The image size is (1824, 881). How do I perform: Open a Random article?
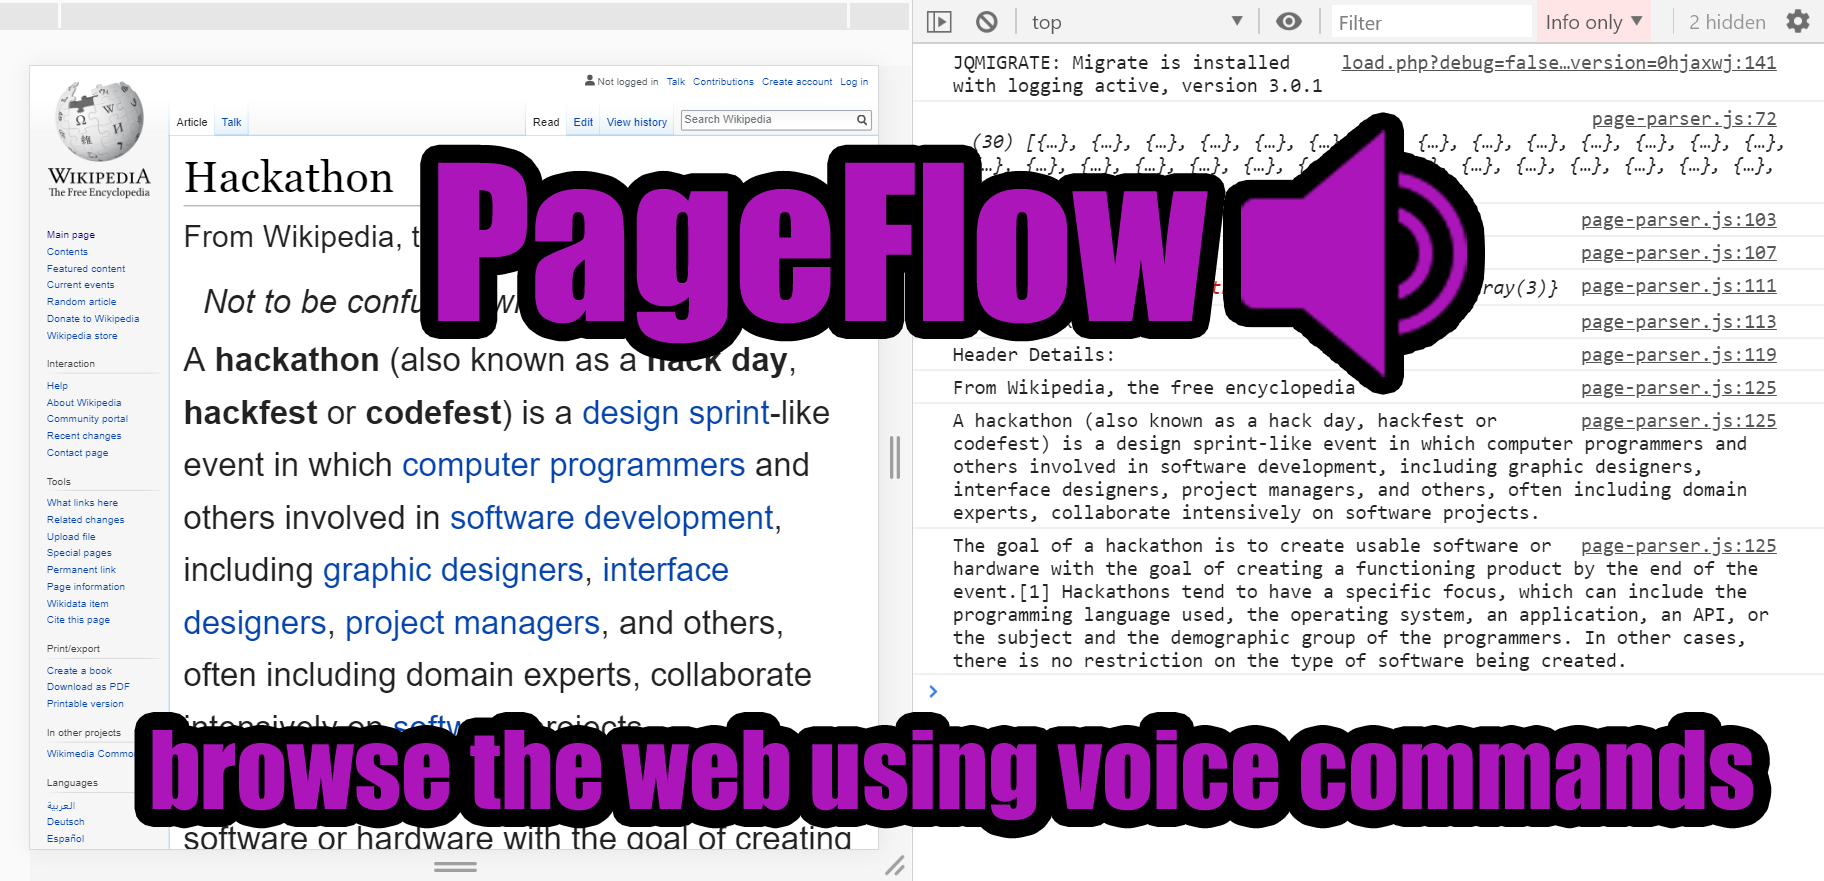[81, 302]
